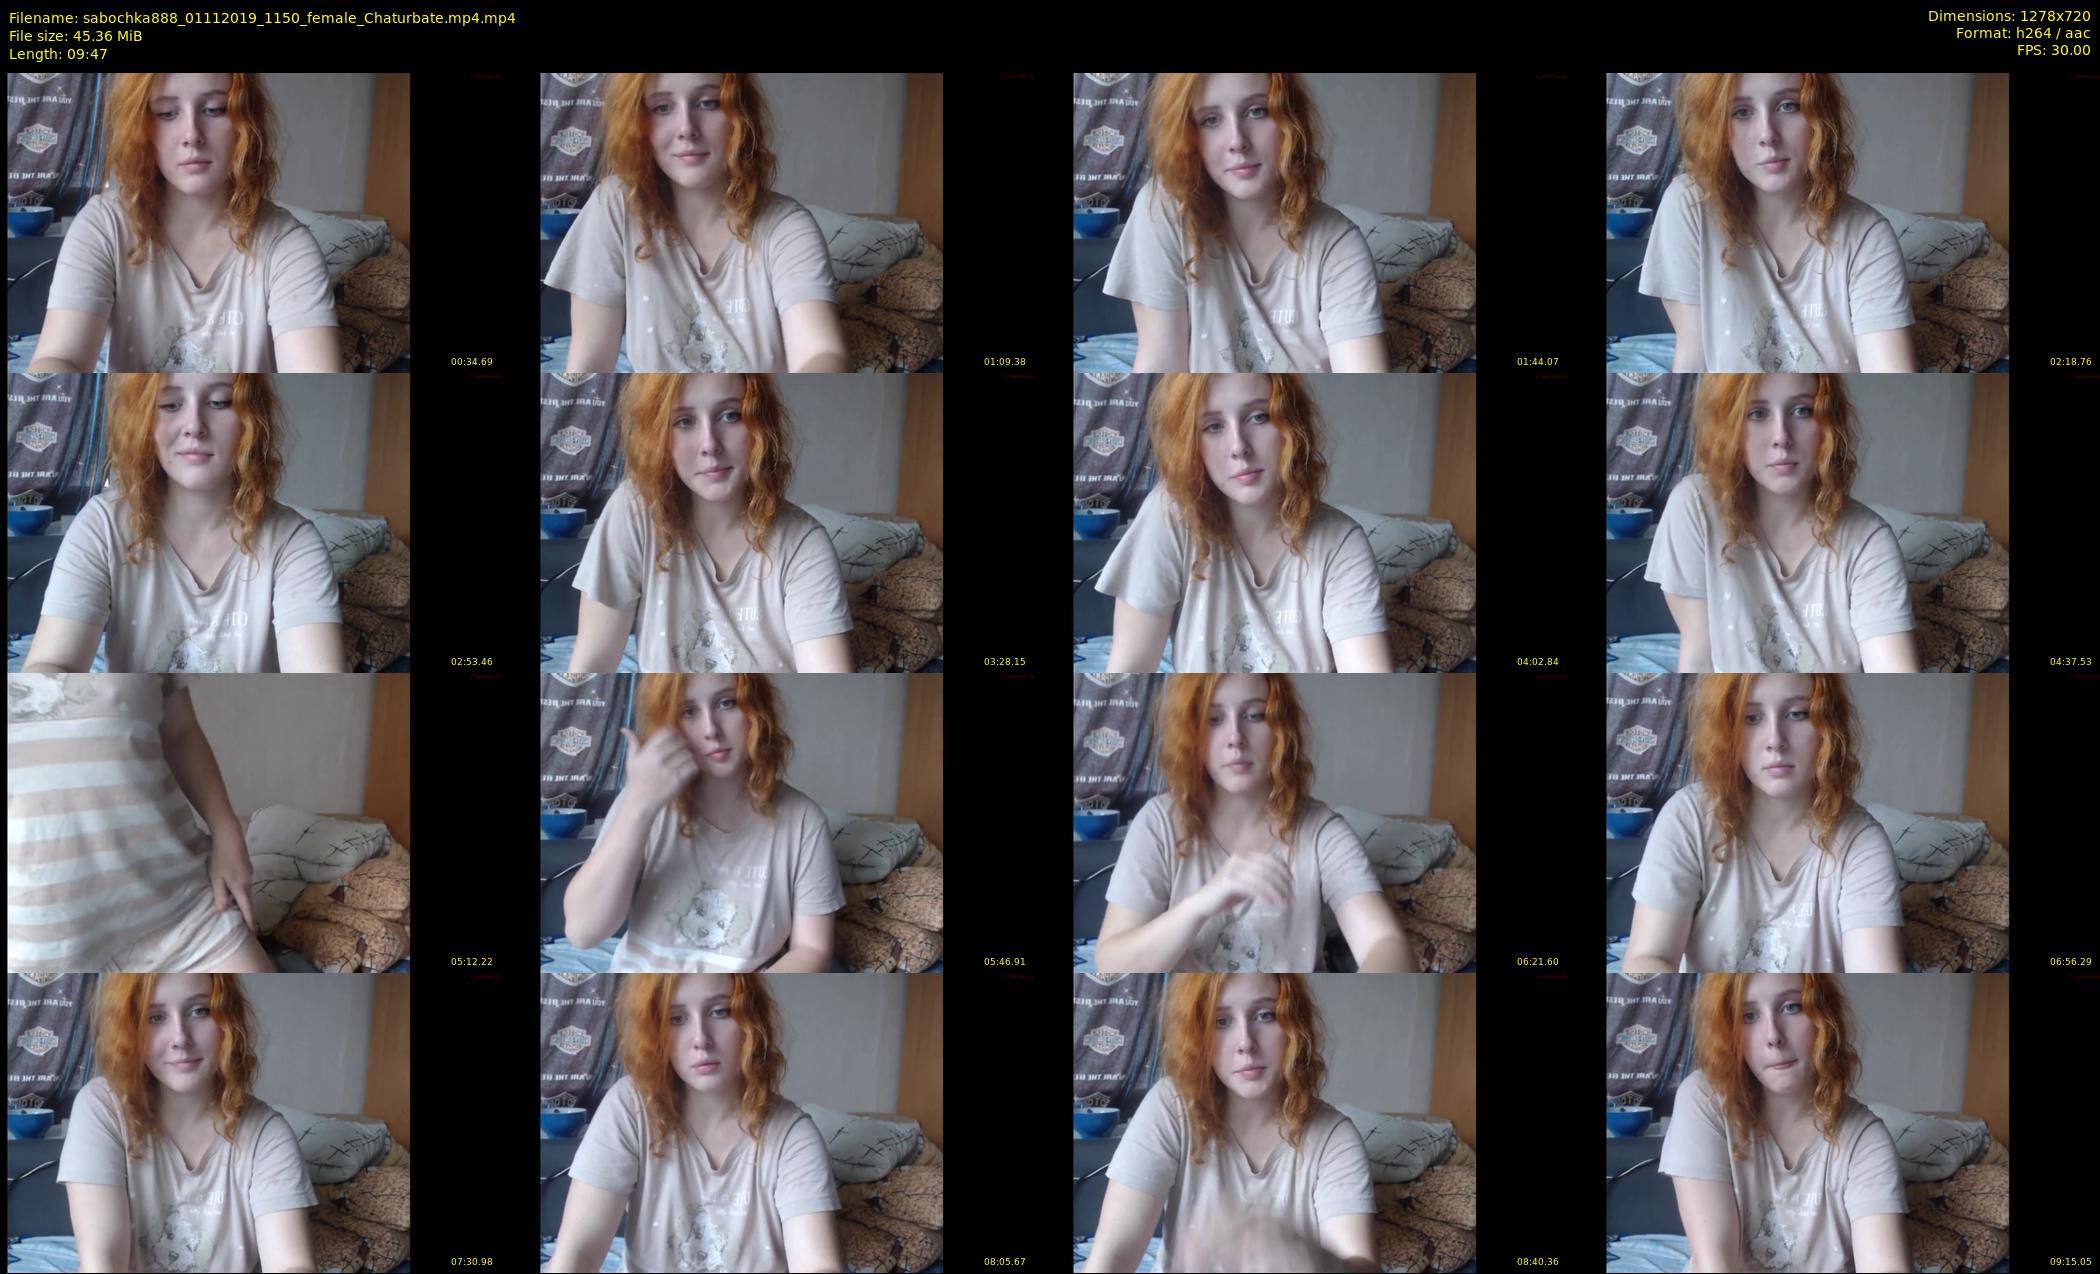Viewport: 2100px width, 1274px height.
Task: Select the frame at 01:09.38
Action: [741, 222]
